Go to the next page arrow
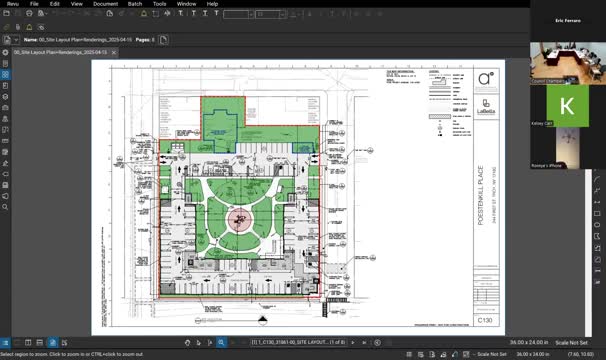Viewport: 606px width, 360px height. pos(353,343)
